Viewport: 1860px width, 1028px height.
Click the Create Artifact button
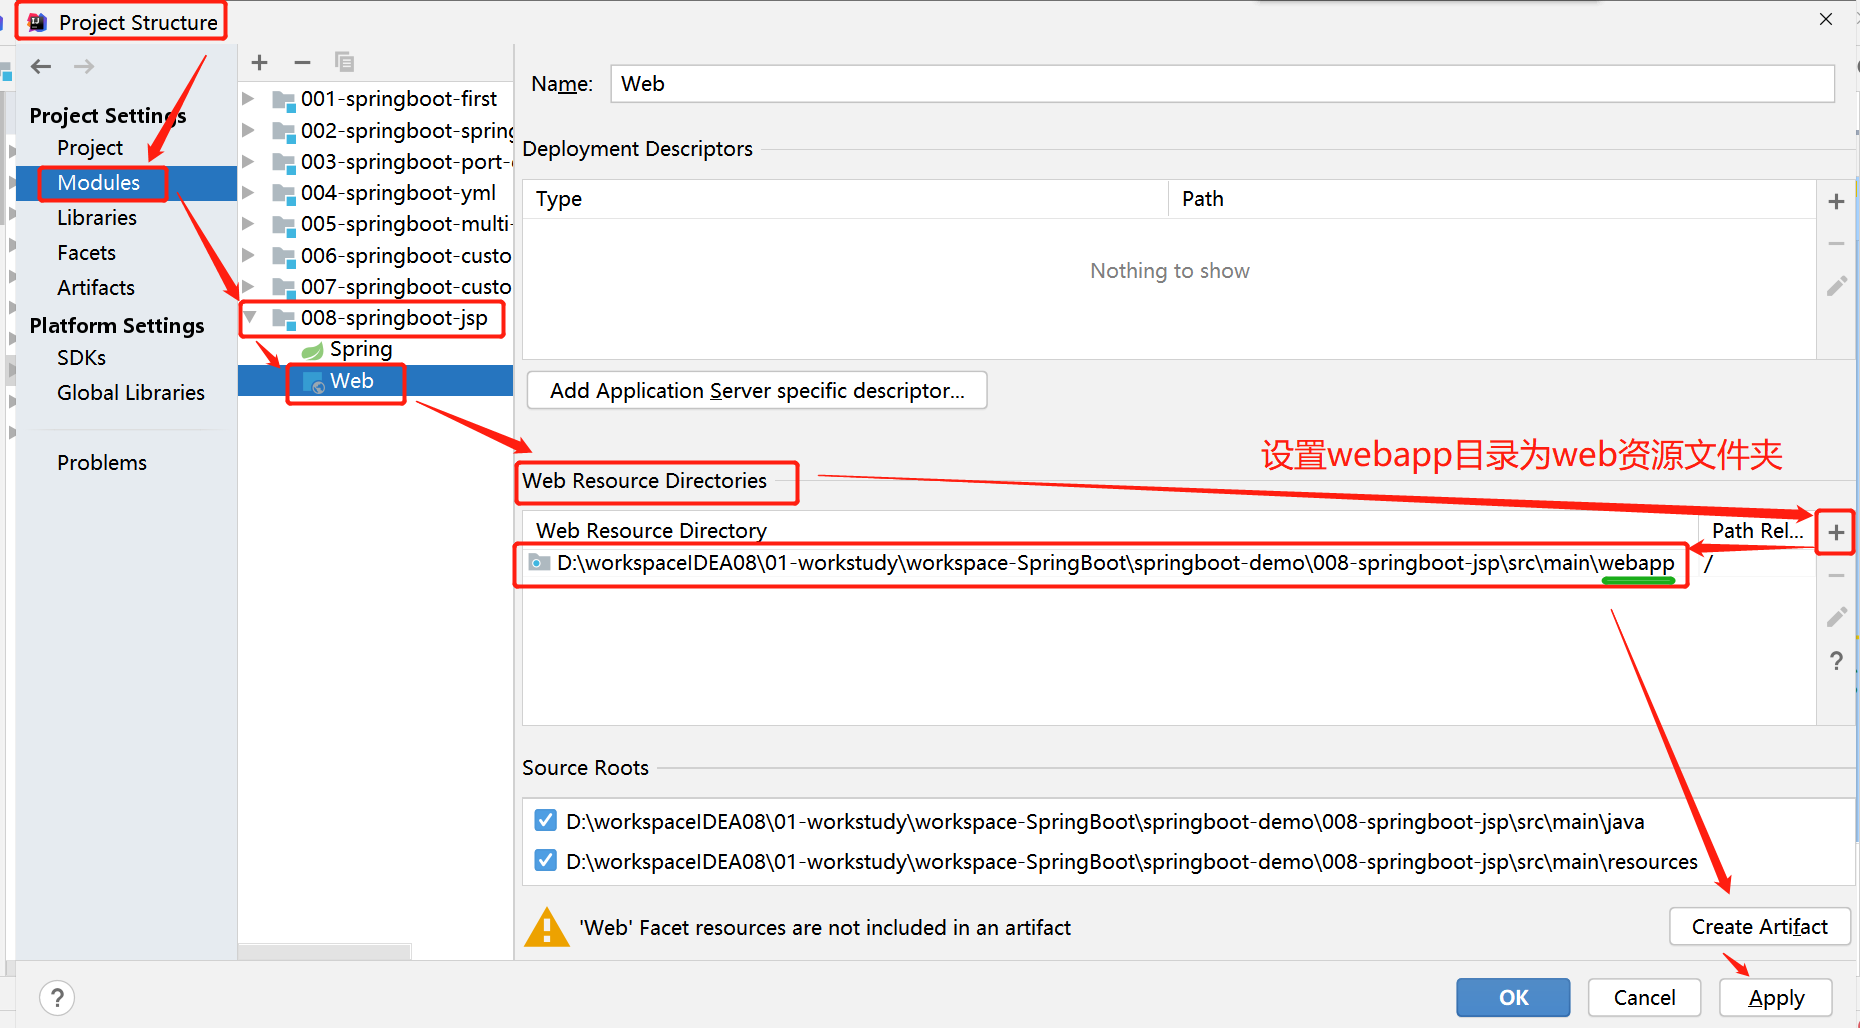point(1759,927)
